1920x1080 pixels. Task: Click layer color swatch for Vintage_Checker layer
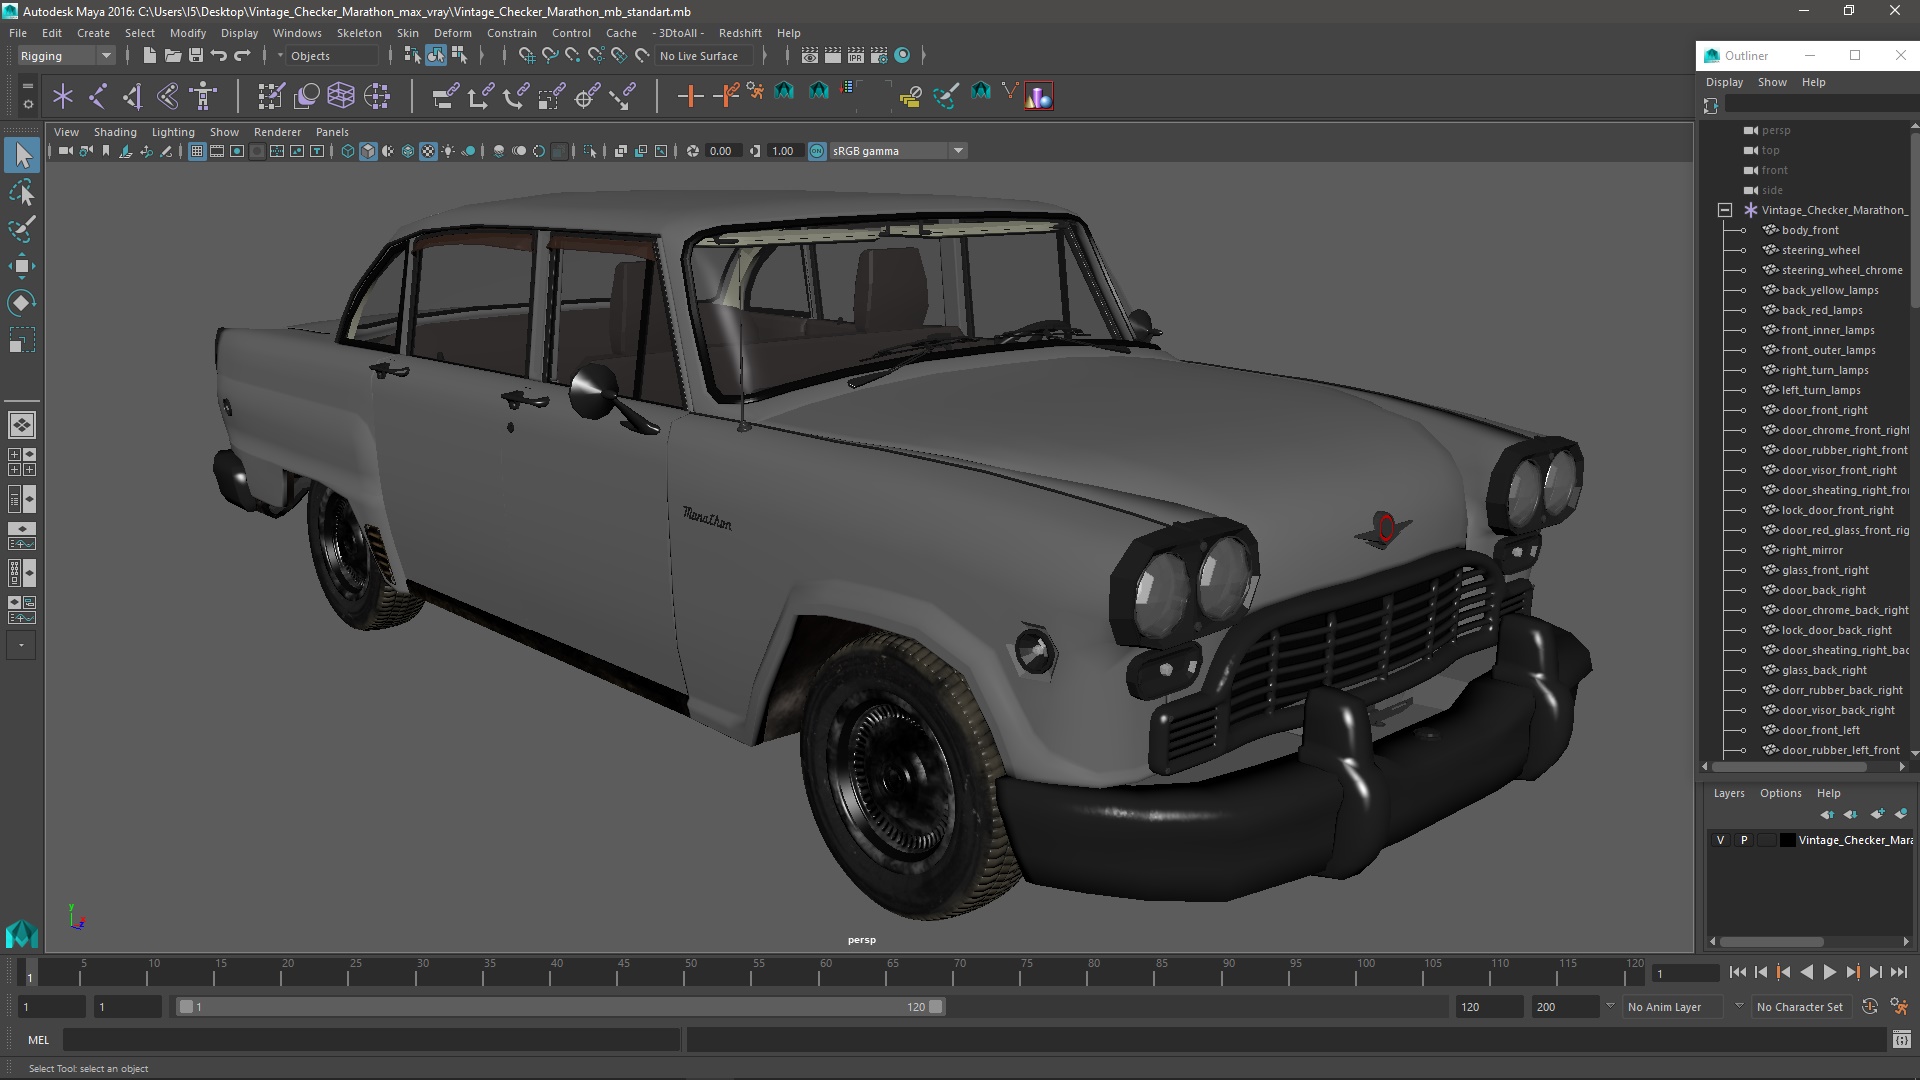coord(1787,840)
